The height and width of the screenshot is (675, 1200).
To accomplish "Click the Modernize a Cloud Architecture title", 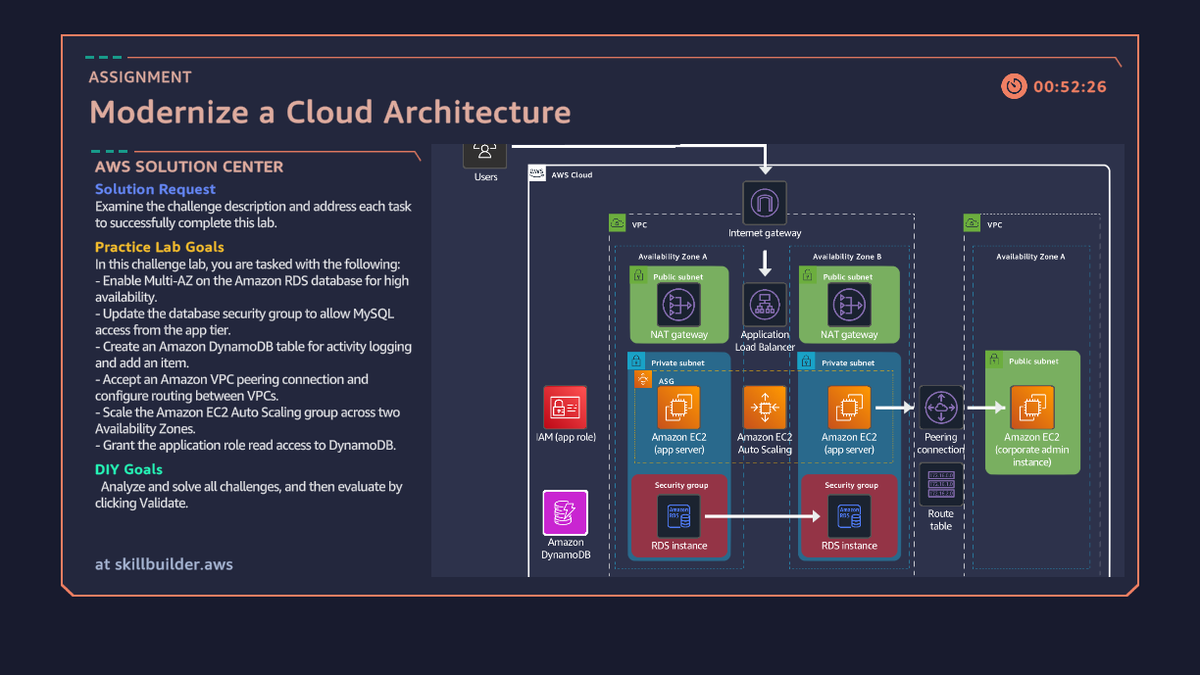I will tap(330, 112).
